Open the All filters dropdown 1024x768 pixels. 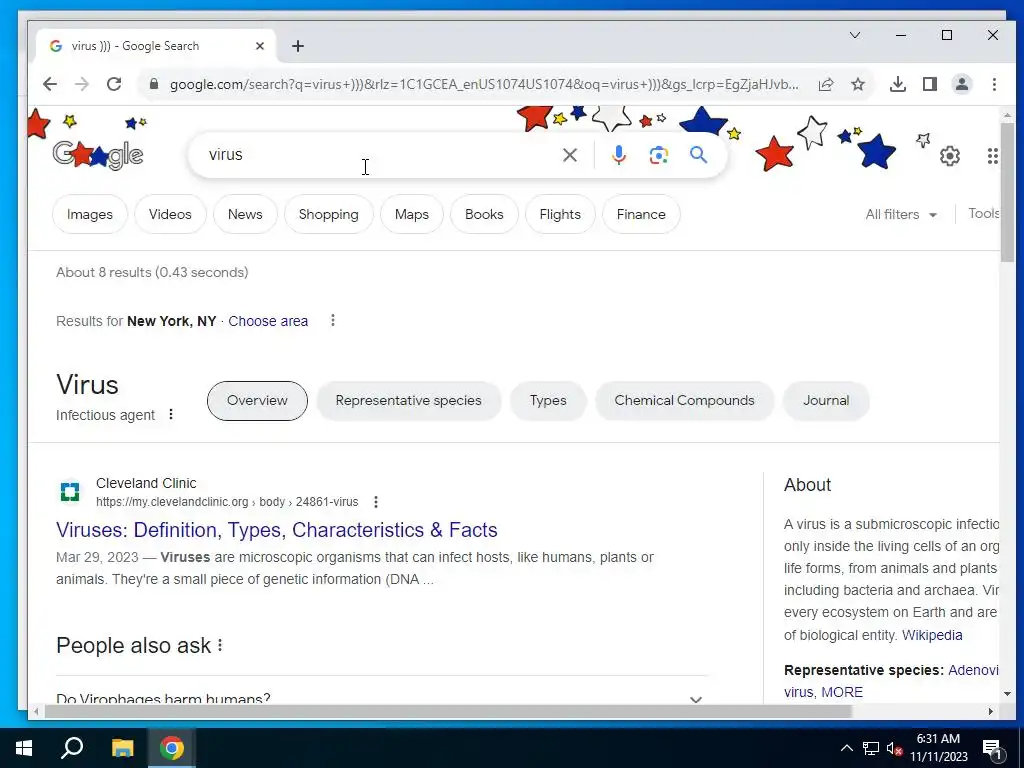tap(901, 214)
